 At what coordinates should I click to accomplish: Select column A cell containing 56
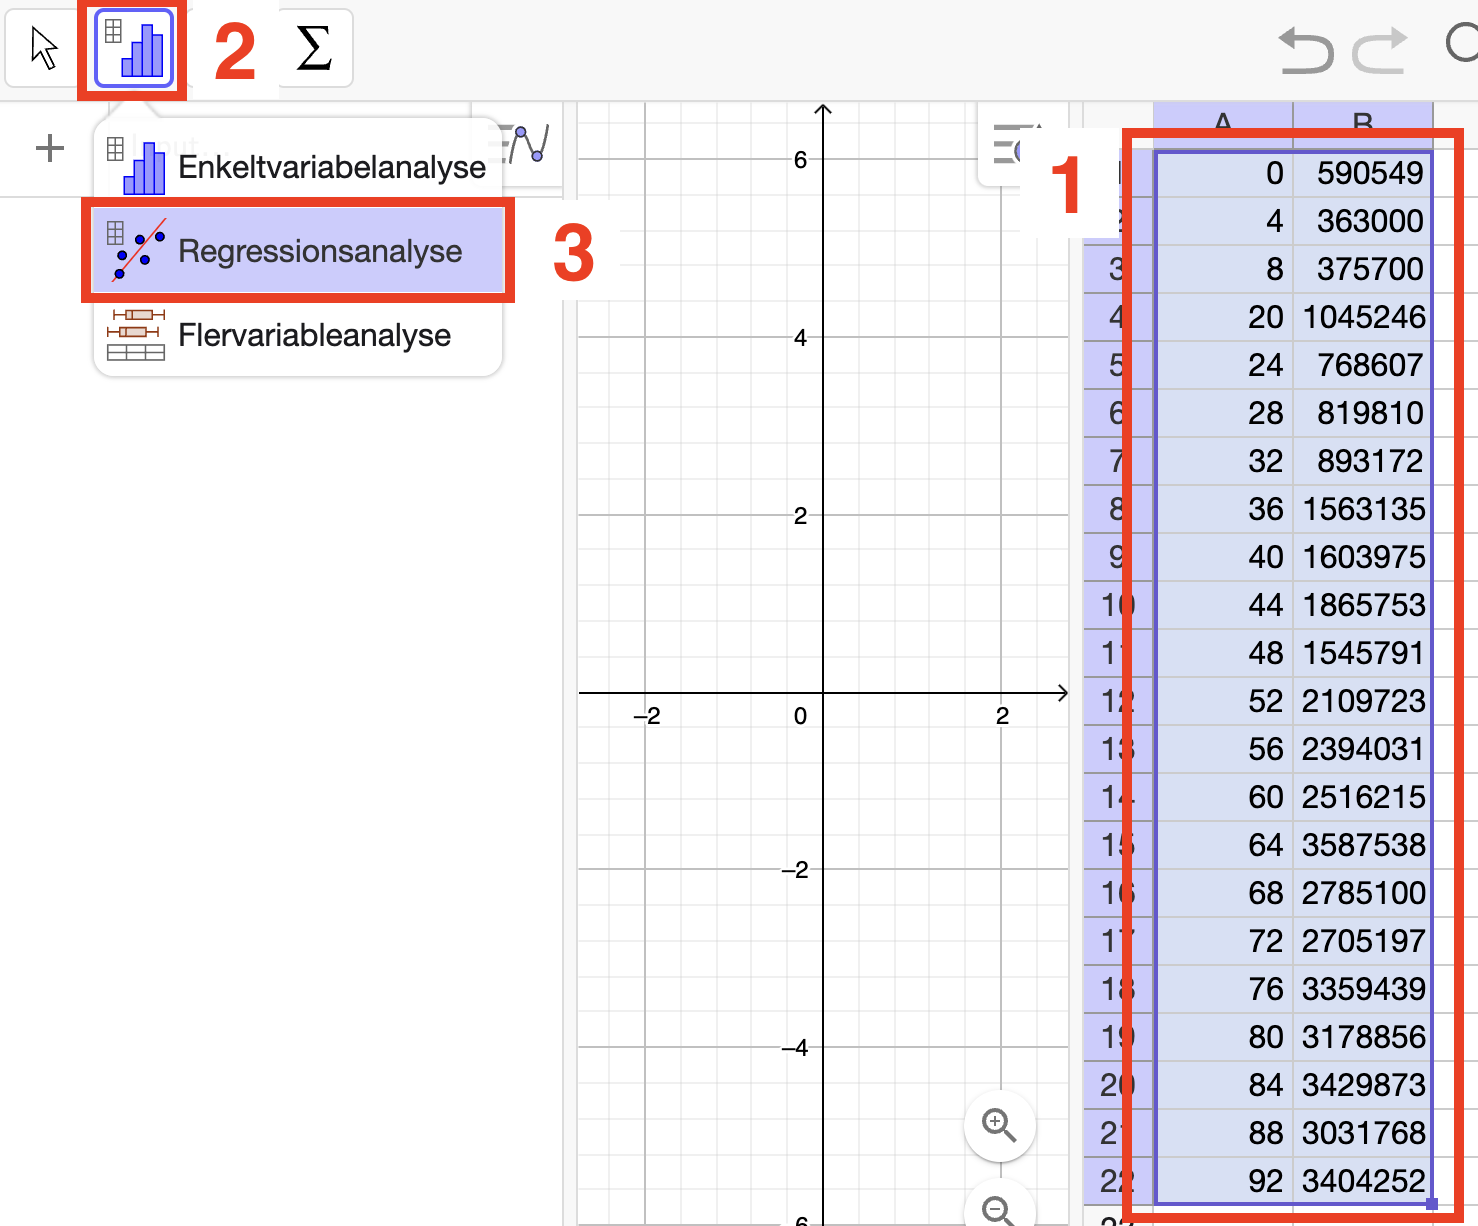(x=1223, y=749)
